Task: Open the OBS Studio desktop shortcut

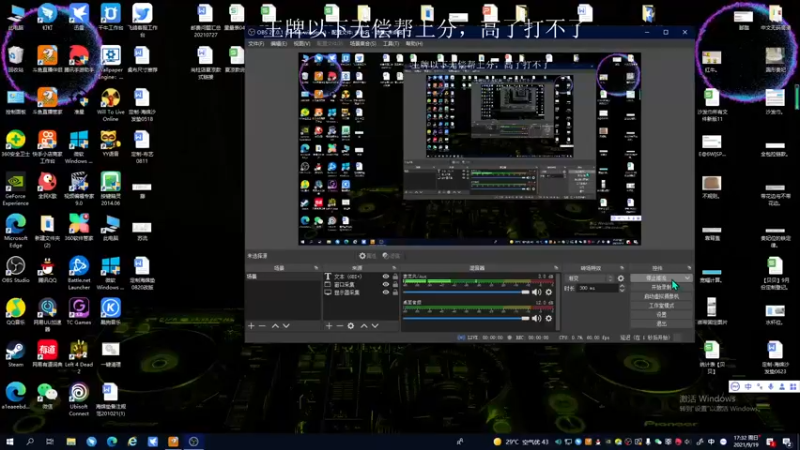Action: click(x=15, y=269)
